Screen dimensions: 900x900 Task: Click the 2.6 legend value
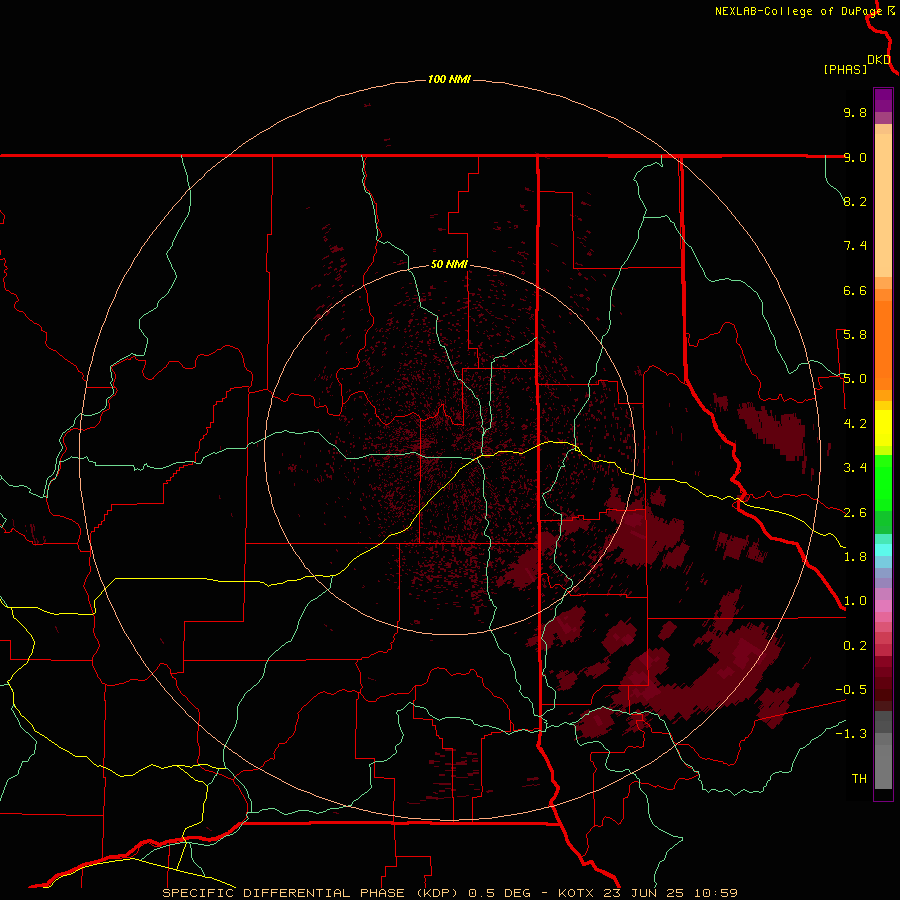point(855,513)
